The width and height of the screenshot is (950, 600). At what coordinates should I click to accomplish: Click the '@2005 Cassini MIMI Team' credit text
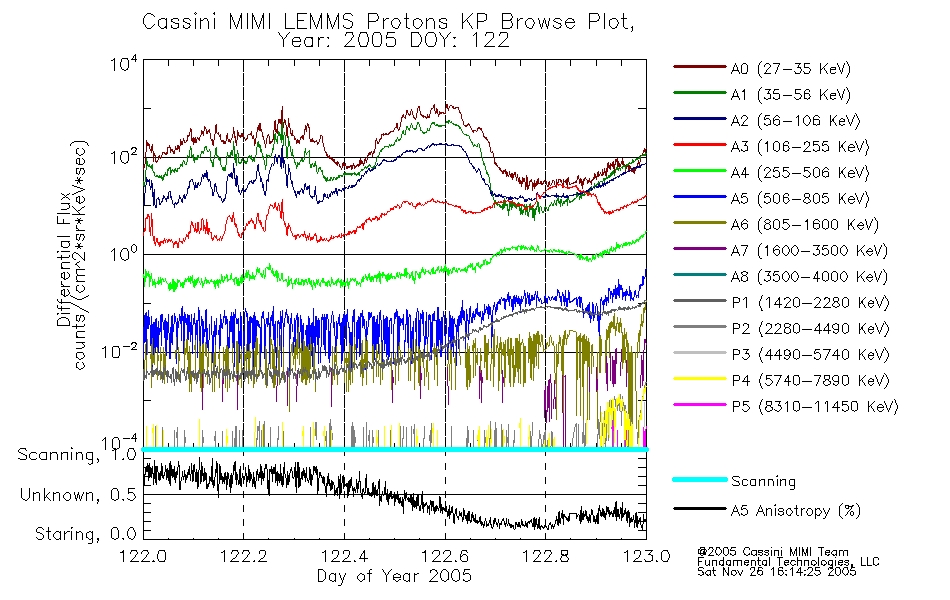tap(772, 552)
